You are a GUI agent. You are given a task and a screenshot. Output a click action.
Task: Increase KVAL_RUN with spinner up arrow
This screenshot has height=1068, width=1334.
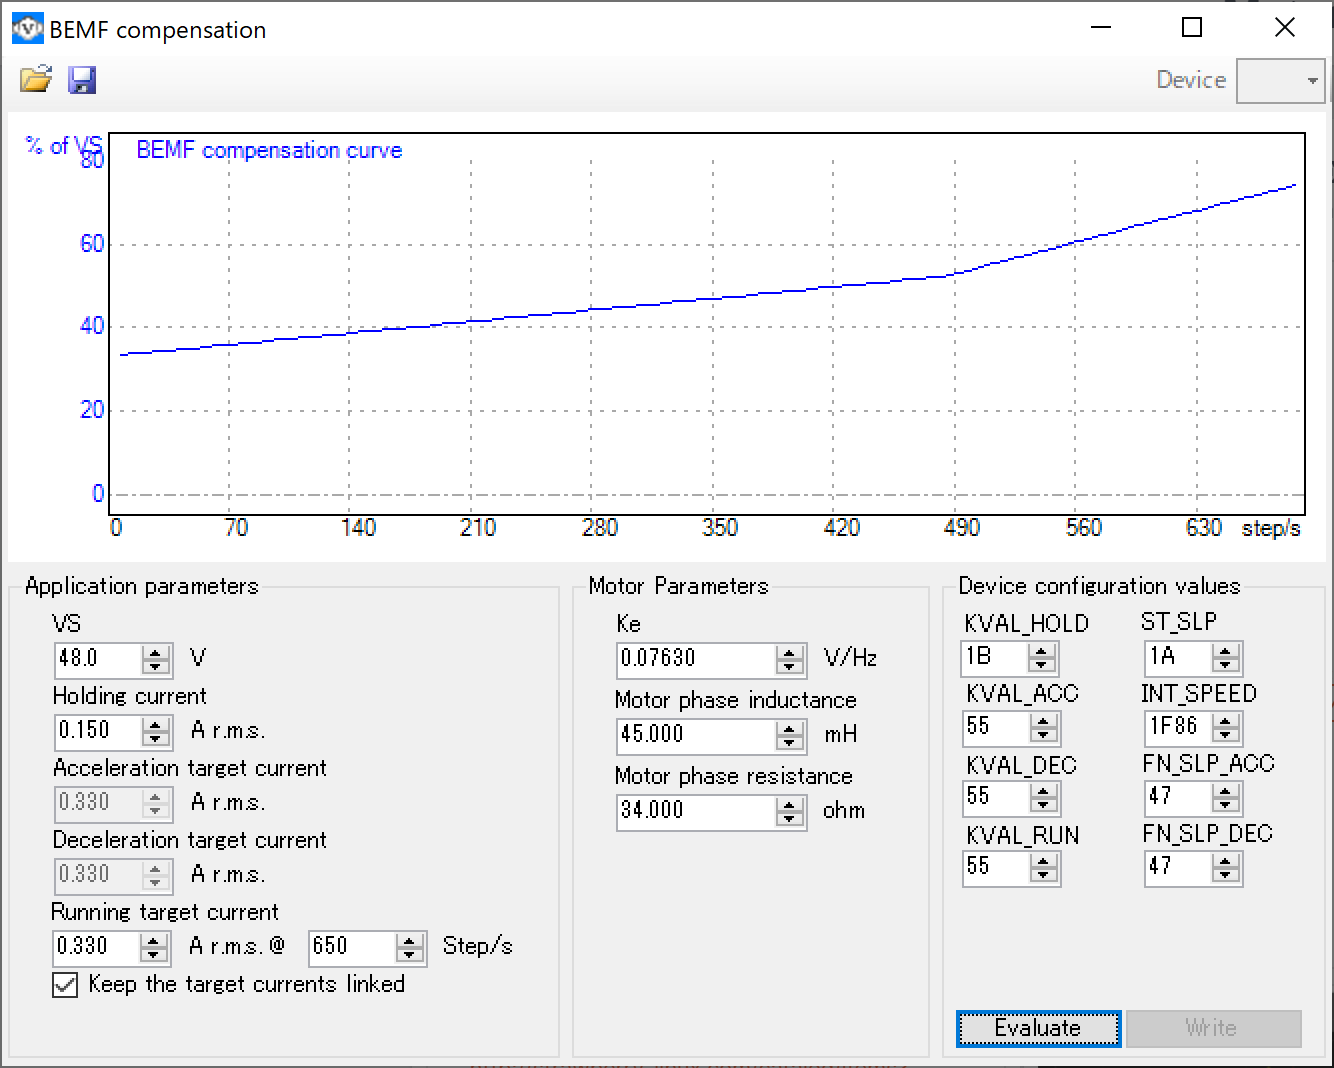point(1044,860)
